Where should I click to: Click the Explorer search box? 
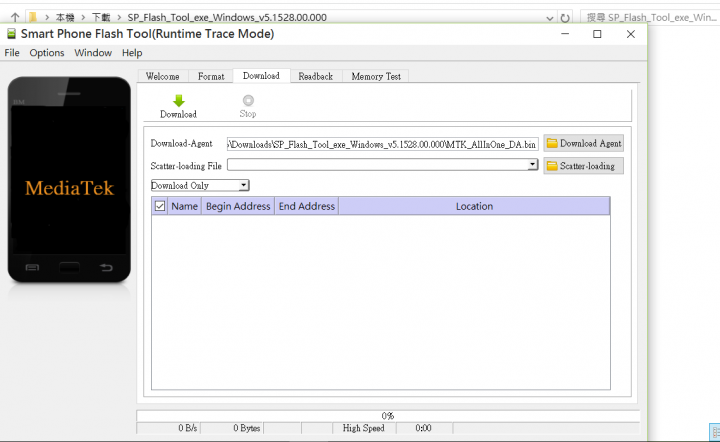pyautogui.click(x=650, y=17)
